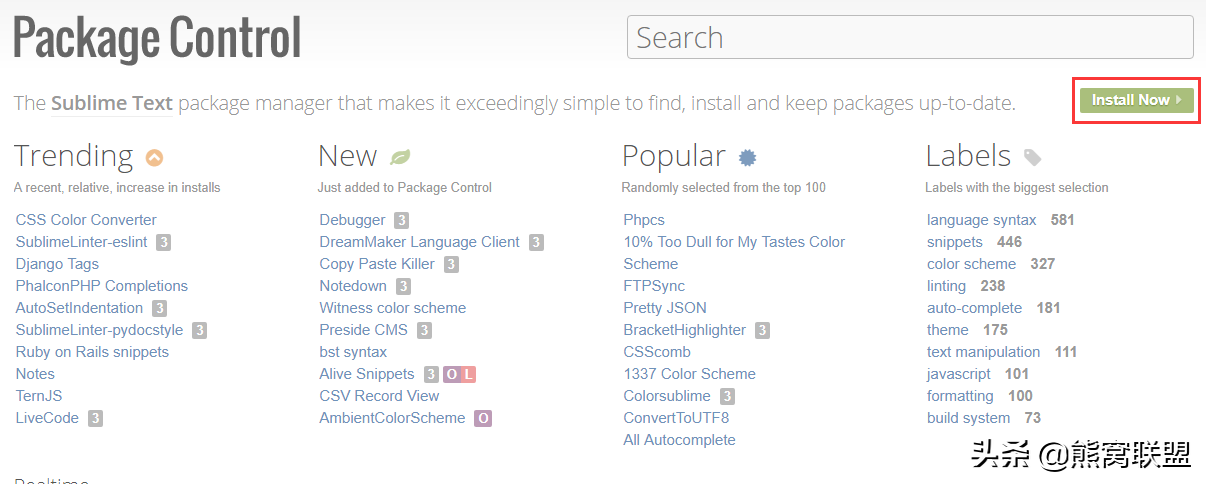1206x484 pixels.
Task: Click the L badge beside Alive Snippets
Action: 468,374
